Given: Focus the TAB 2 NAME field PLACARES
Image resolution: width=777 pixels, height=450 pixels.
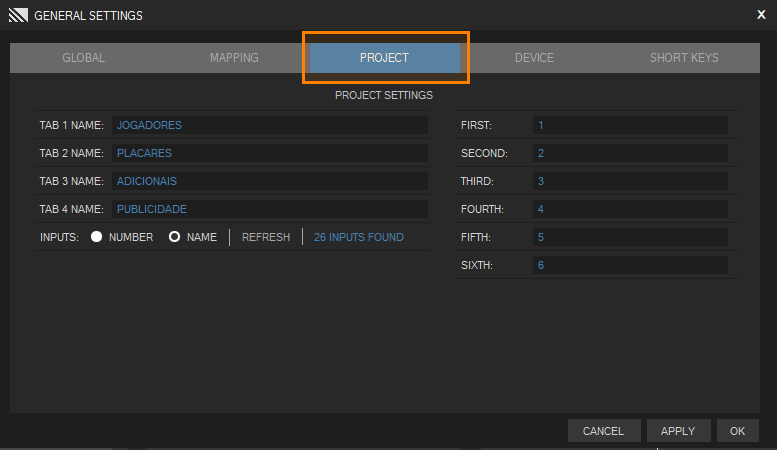Looking at the screenshot, I should click(270, 153).
